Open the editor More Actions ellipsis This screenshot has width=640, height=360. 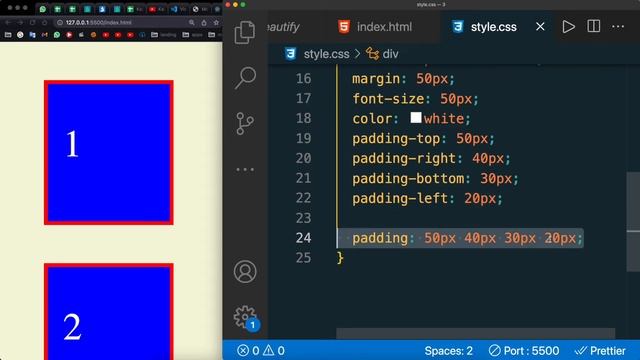(x=618, y=27)
